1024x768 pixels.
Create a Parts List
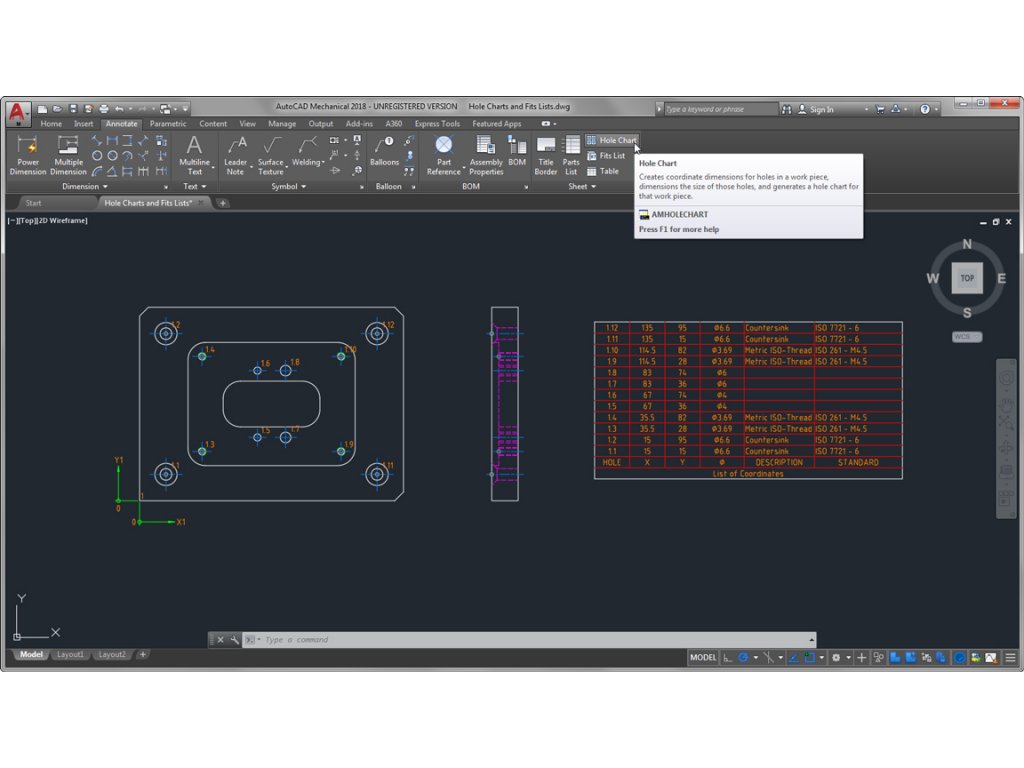(x=571, y=155)
